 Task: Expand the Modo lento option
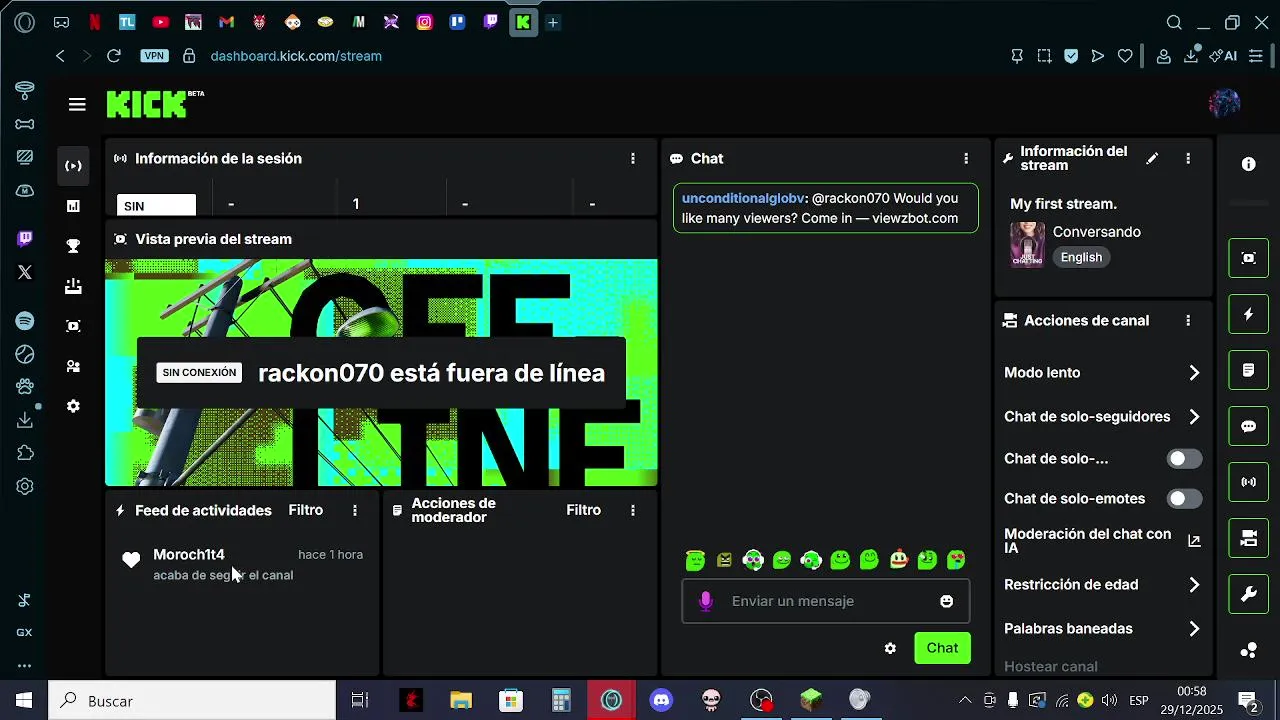coord(1103,373)
